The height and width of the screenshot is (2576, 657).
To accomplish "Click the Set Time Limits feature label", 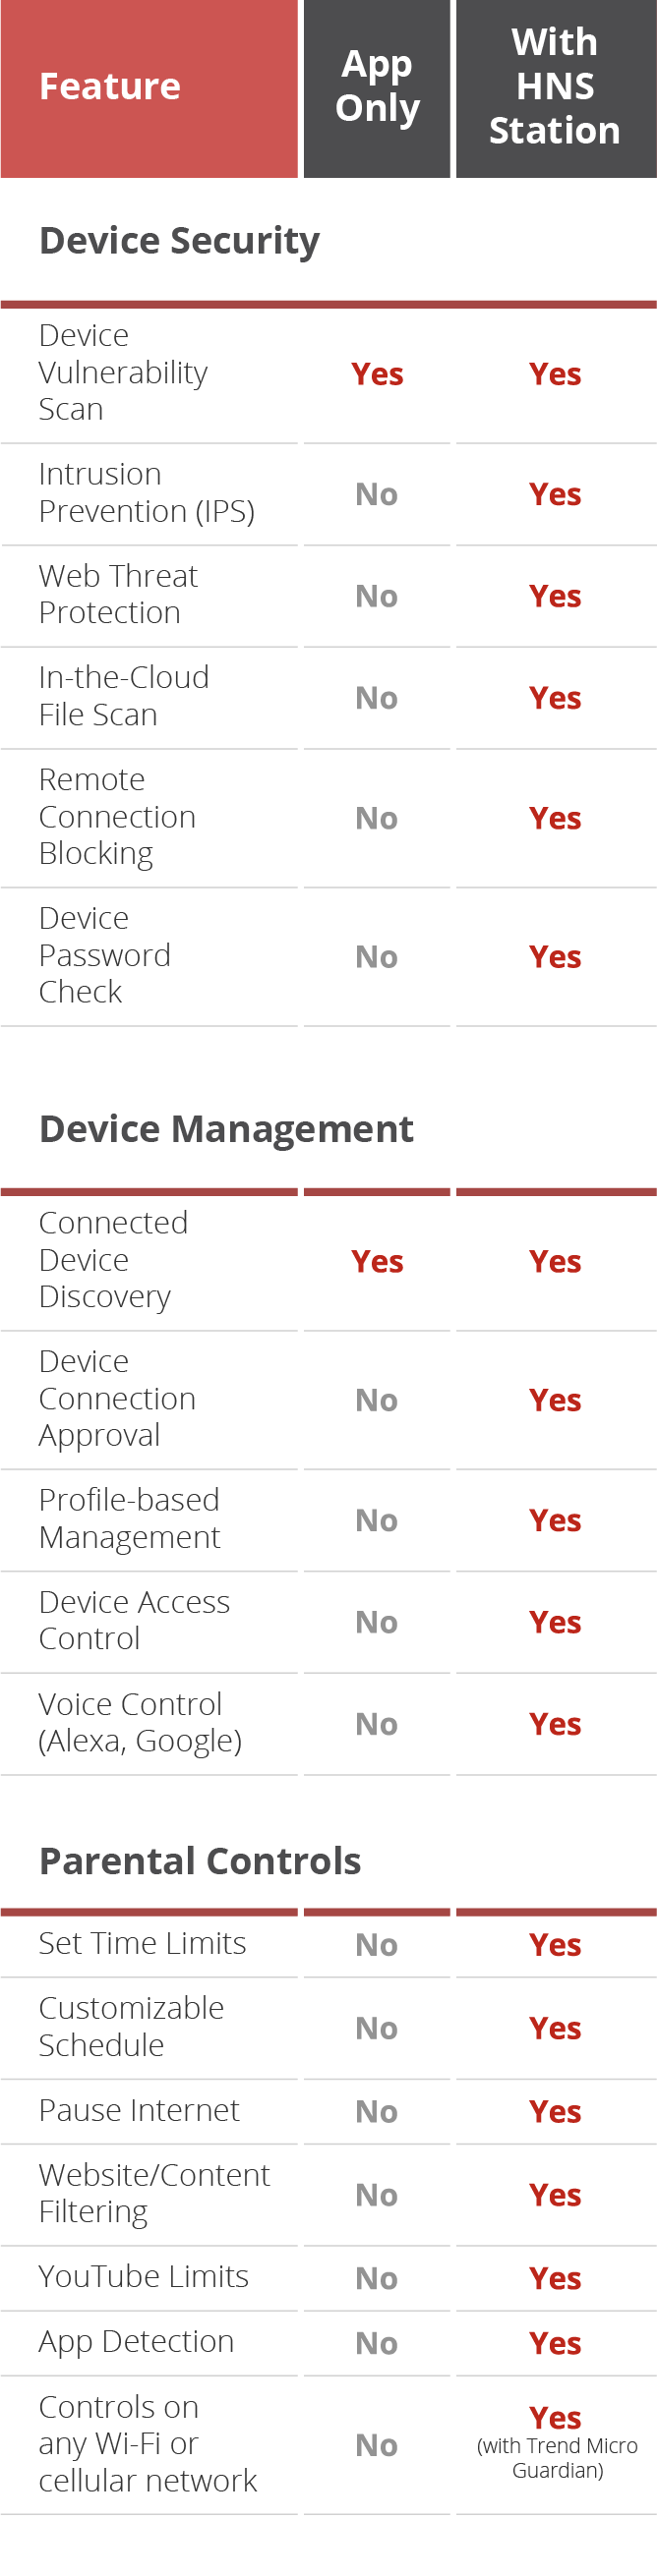I will click(x=142, y=1943).
